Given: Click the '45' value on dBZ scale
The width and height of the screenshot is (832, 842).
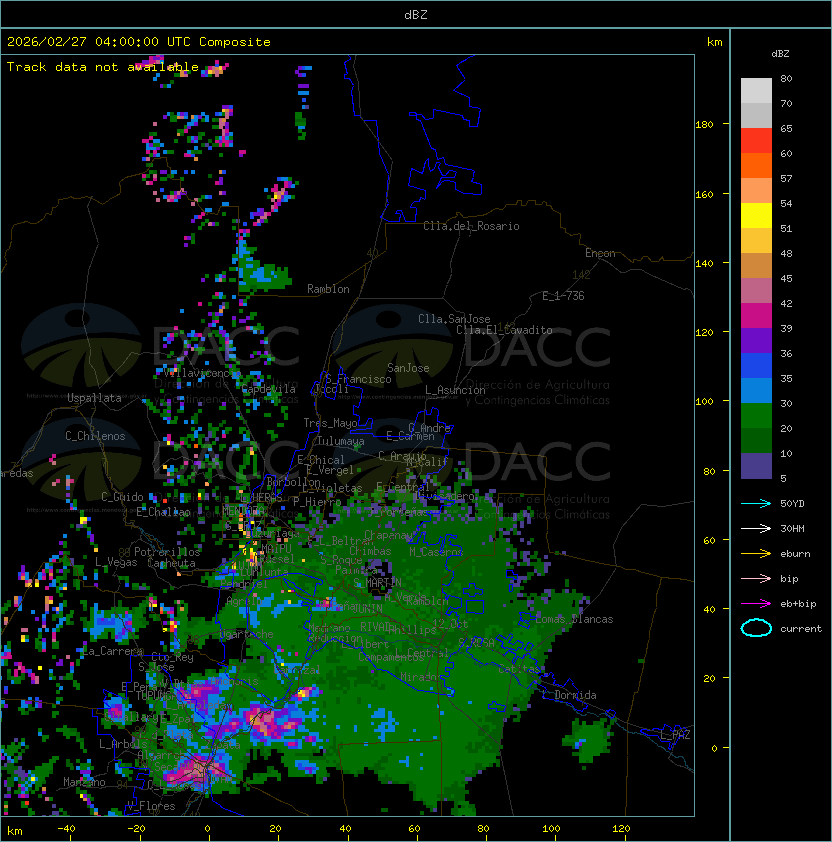Looking at the screenshot, I should tap(786, 278).
